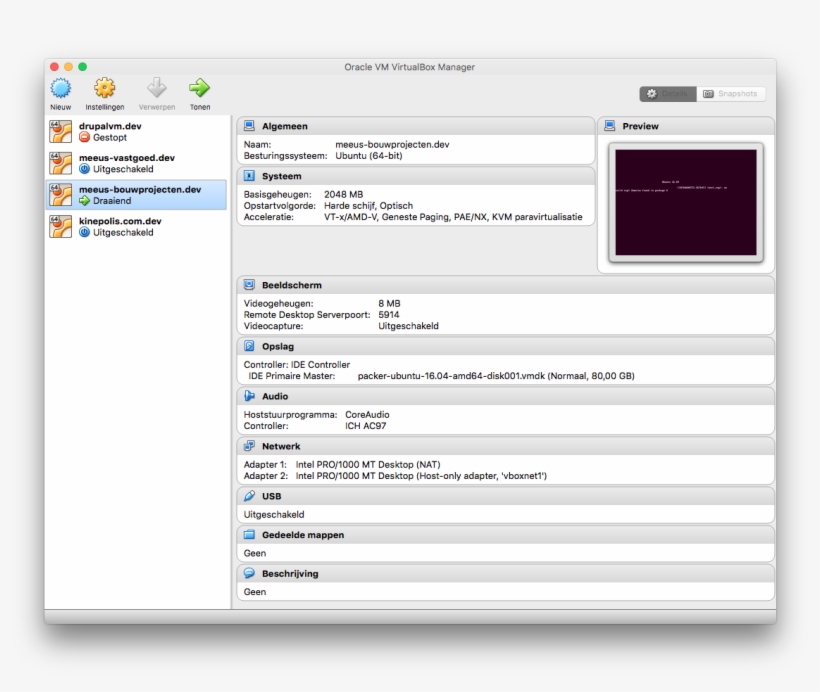The width and height of the screenshot is (820, 692).
Task: Open the Opslag section header link
Action: coord(278,346)
